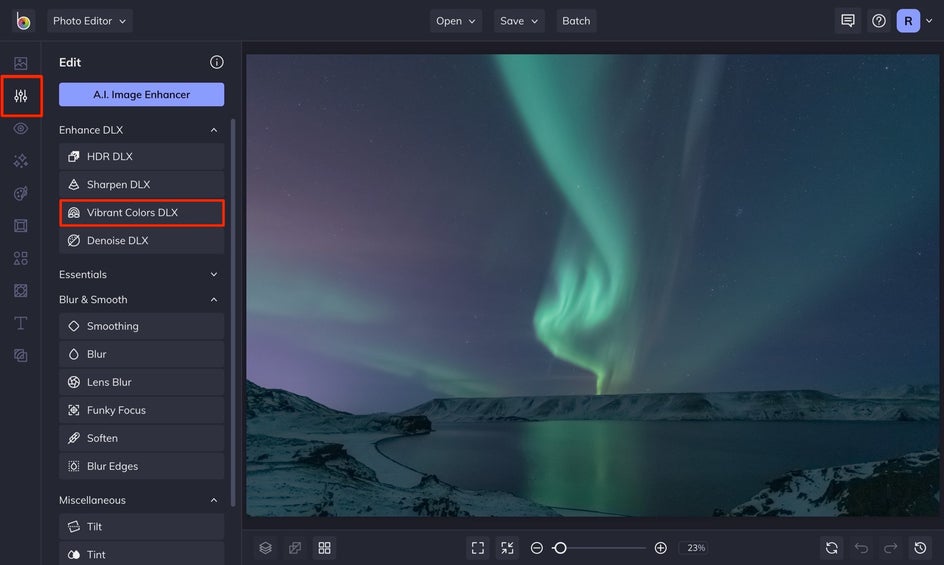The height and width of the screenshot is (565, 944).
Task: Click the reset rotate icon in bottom bar
Action: [831, 548]
